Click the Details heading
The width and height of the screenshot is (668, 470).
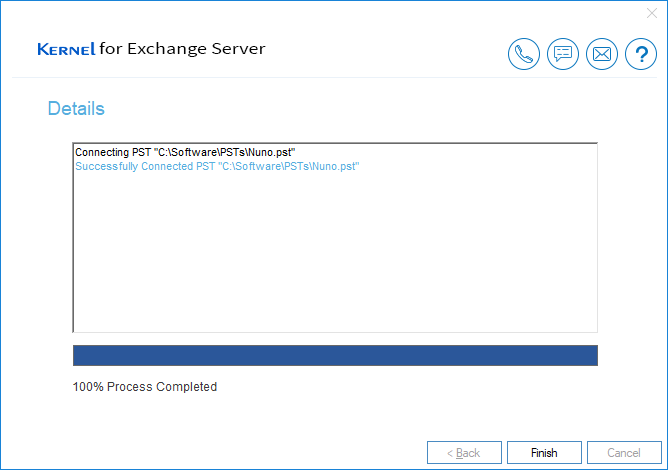coord(76,109)
